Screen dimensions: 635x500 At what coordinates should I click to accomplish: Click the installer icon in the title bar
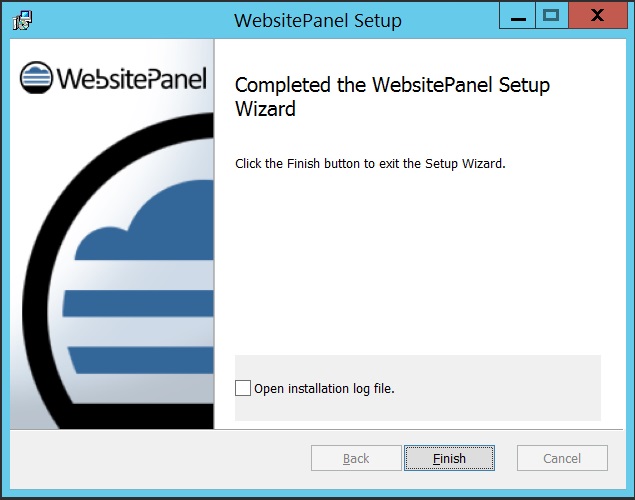coord(22,20)
